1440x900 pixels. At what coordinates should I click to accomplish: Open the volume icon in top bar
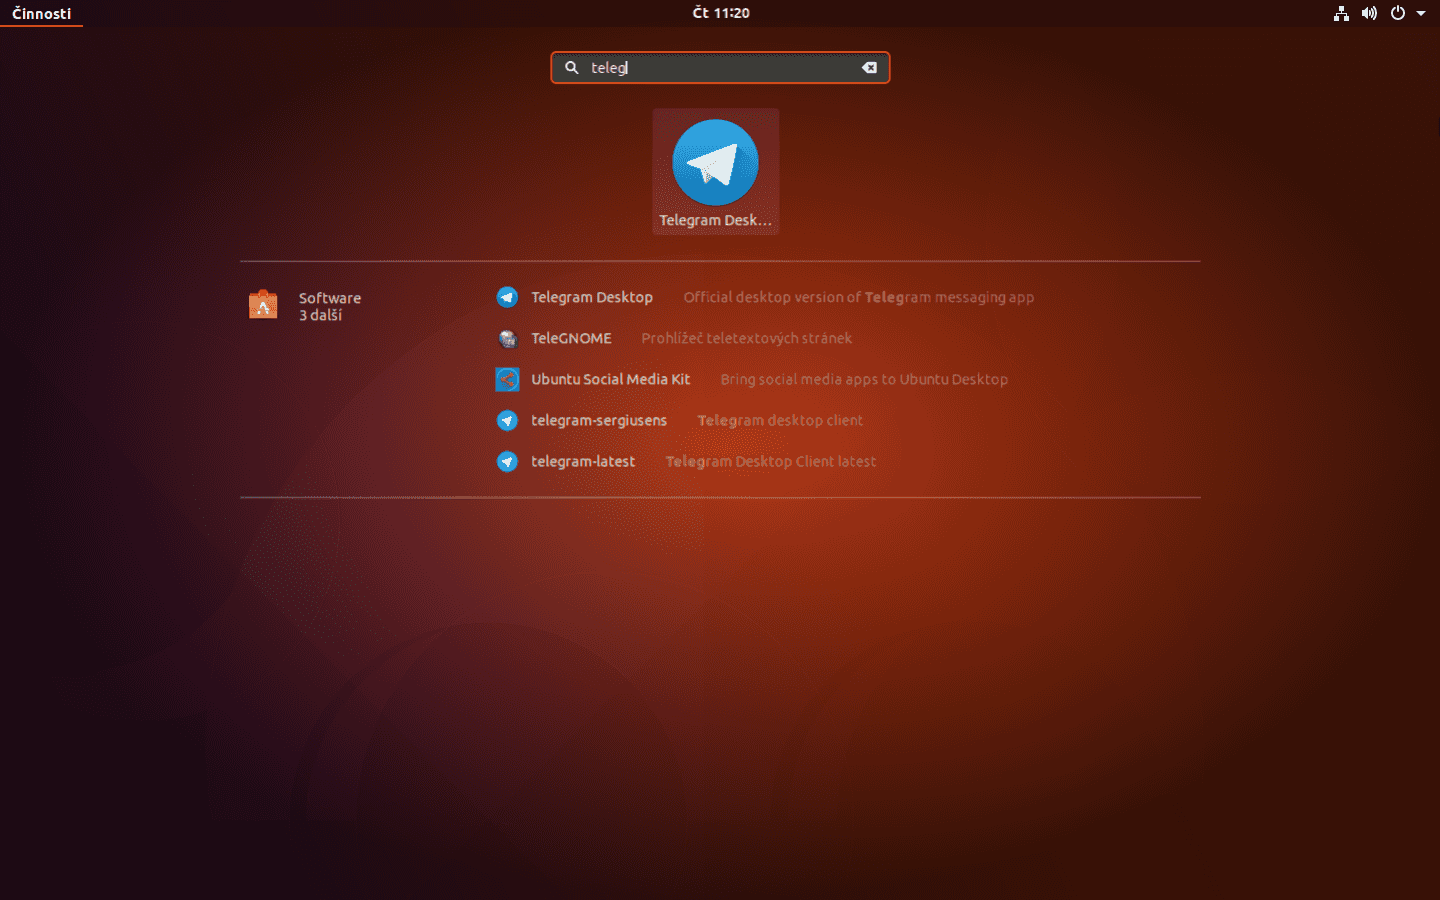1369,13
